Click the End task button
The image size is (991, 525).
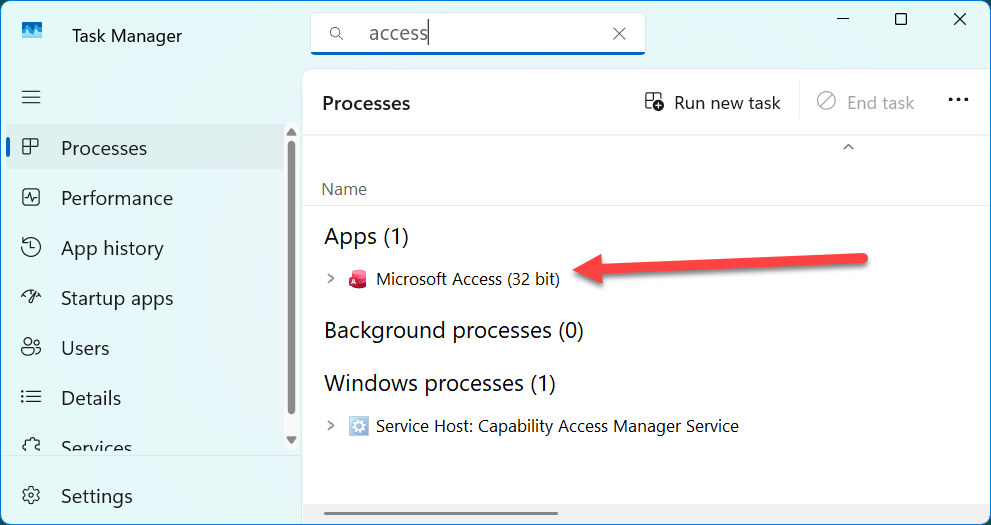pyautogui.click(x=865, y=102)
